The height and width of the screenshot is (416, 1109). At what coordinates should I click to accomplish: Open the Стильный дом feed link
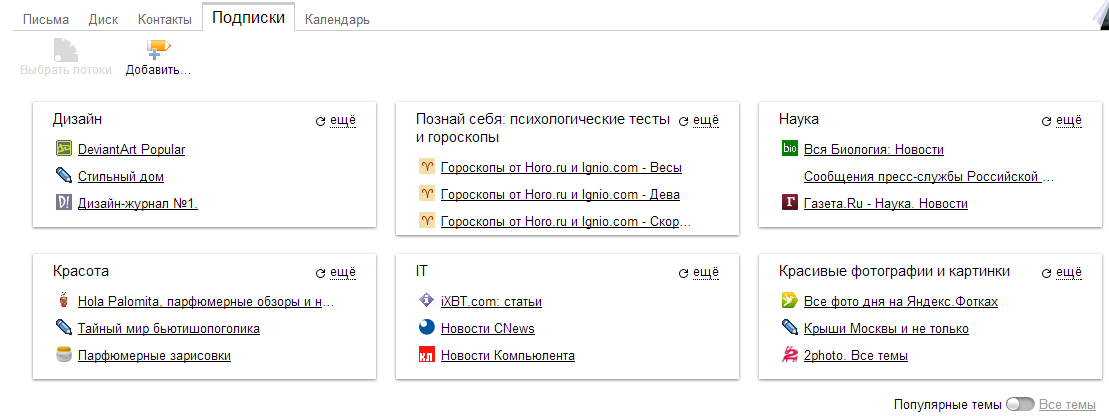121,177
